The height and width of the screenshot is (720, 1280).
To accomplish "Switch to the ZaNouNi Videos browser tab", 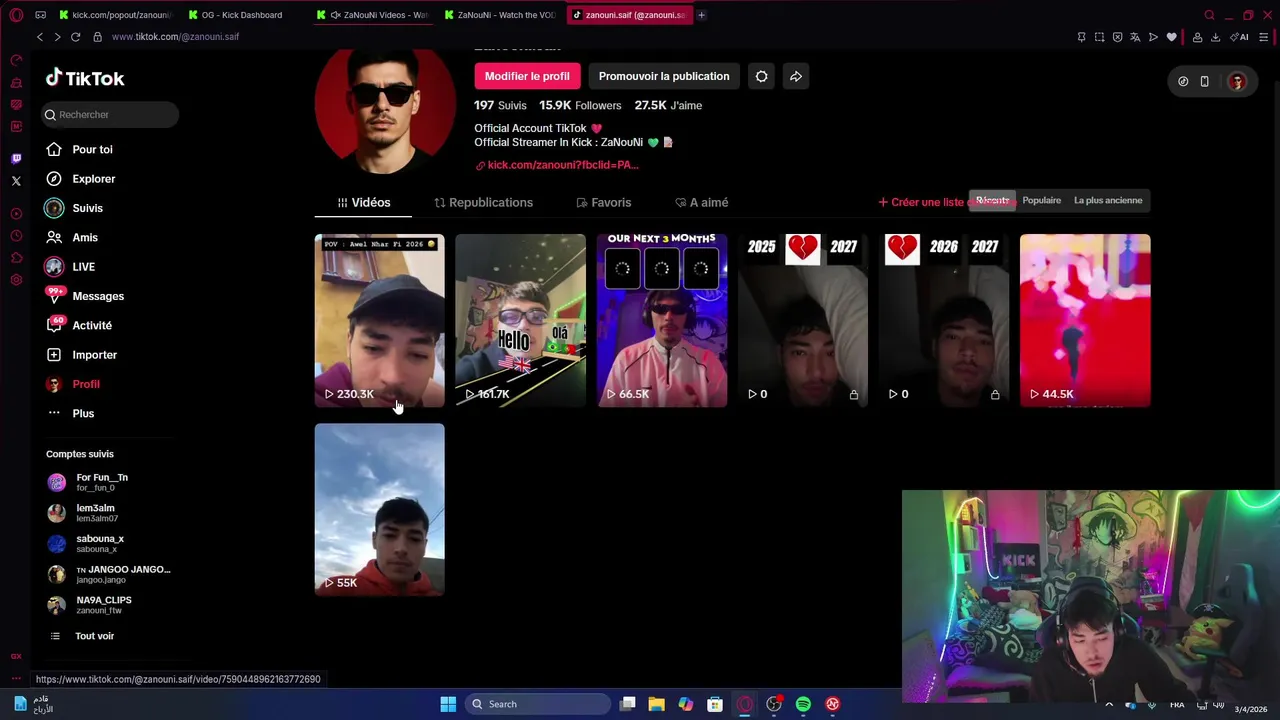I will click(x=372, y=15).
